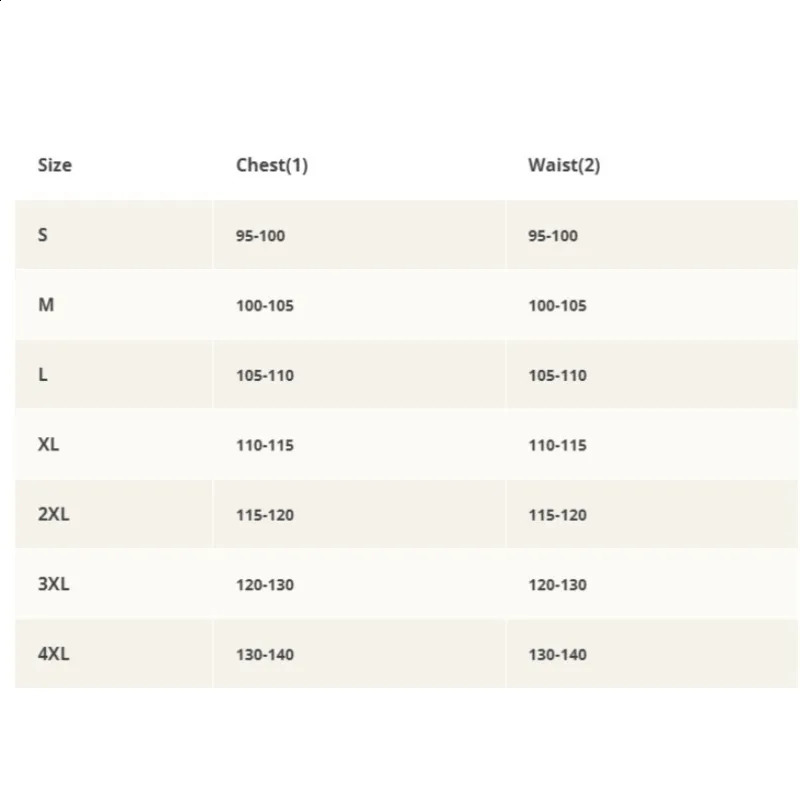Click waist value 115-120 for size 2XL
Screen dimensions: 800x800
[x=557, y=516]
